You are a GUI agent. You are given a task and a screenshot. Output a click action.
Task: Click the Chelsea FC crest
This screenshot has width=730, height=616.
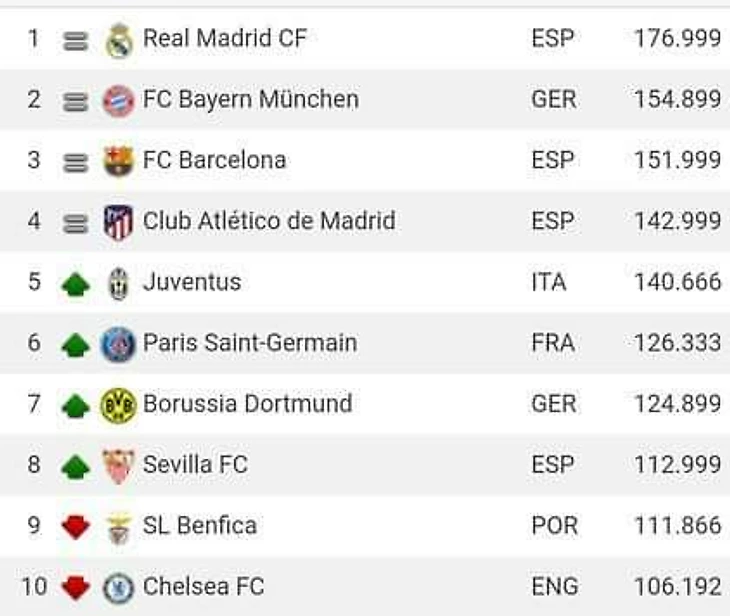(x=118, y=588)
